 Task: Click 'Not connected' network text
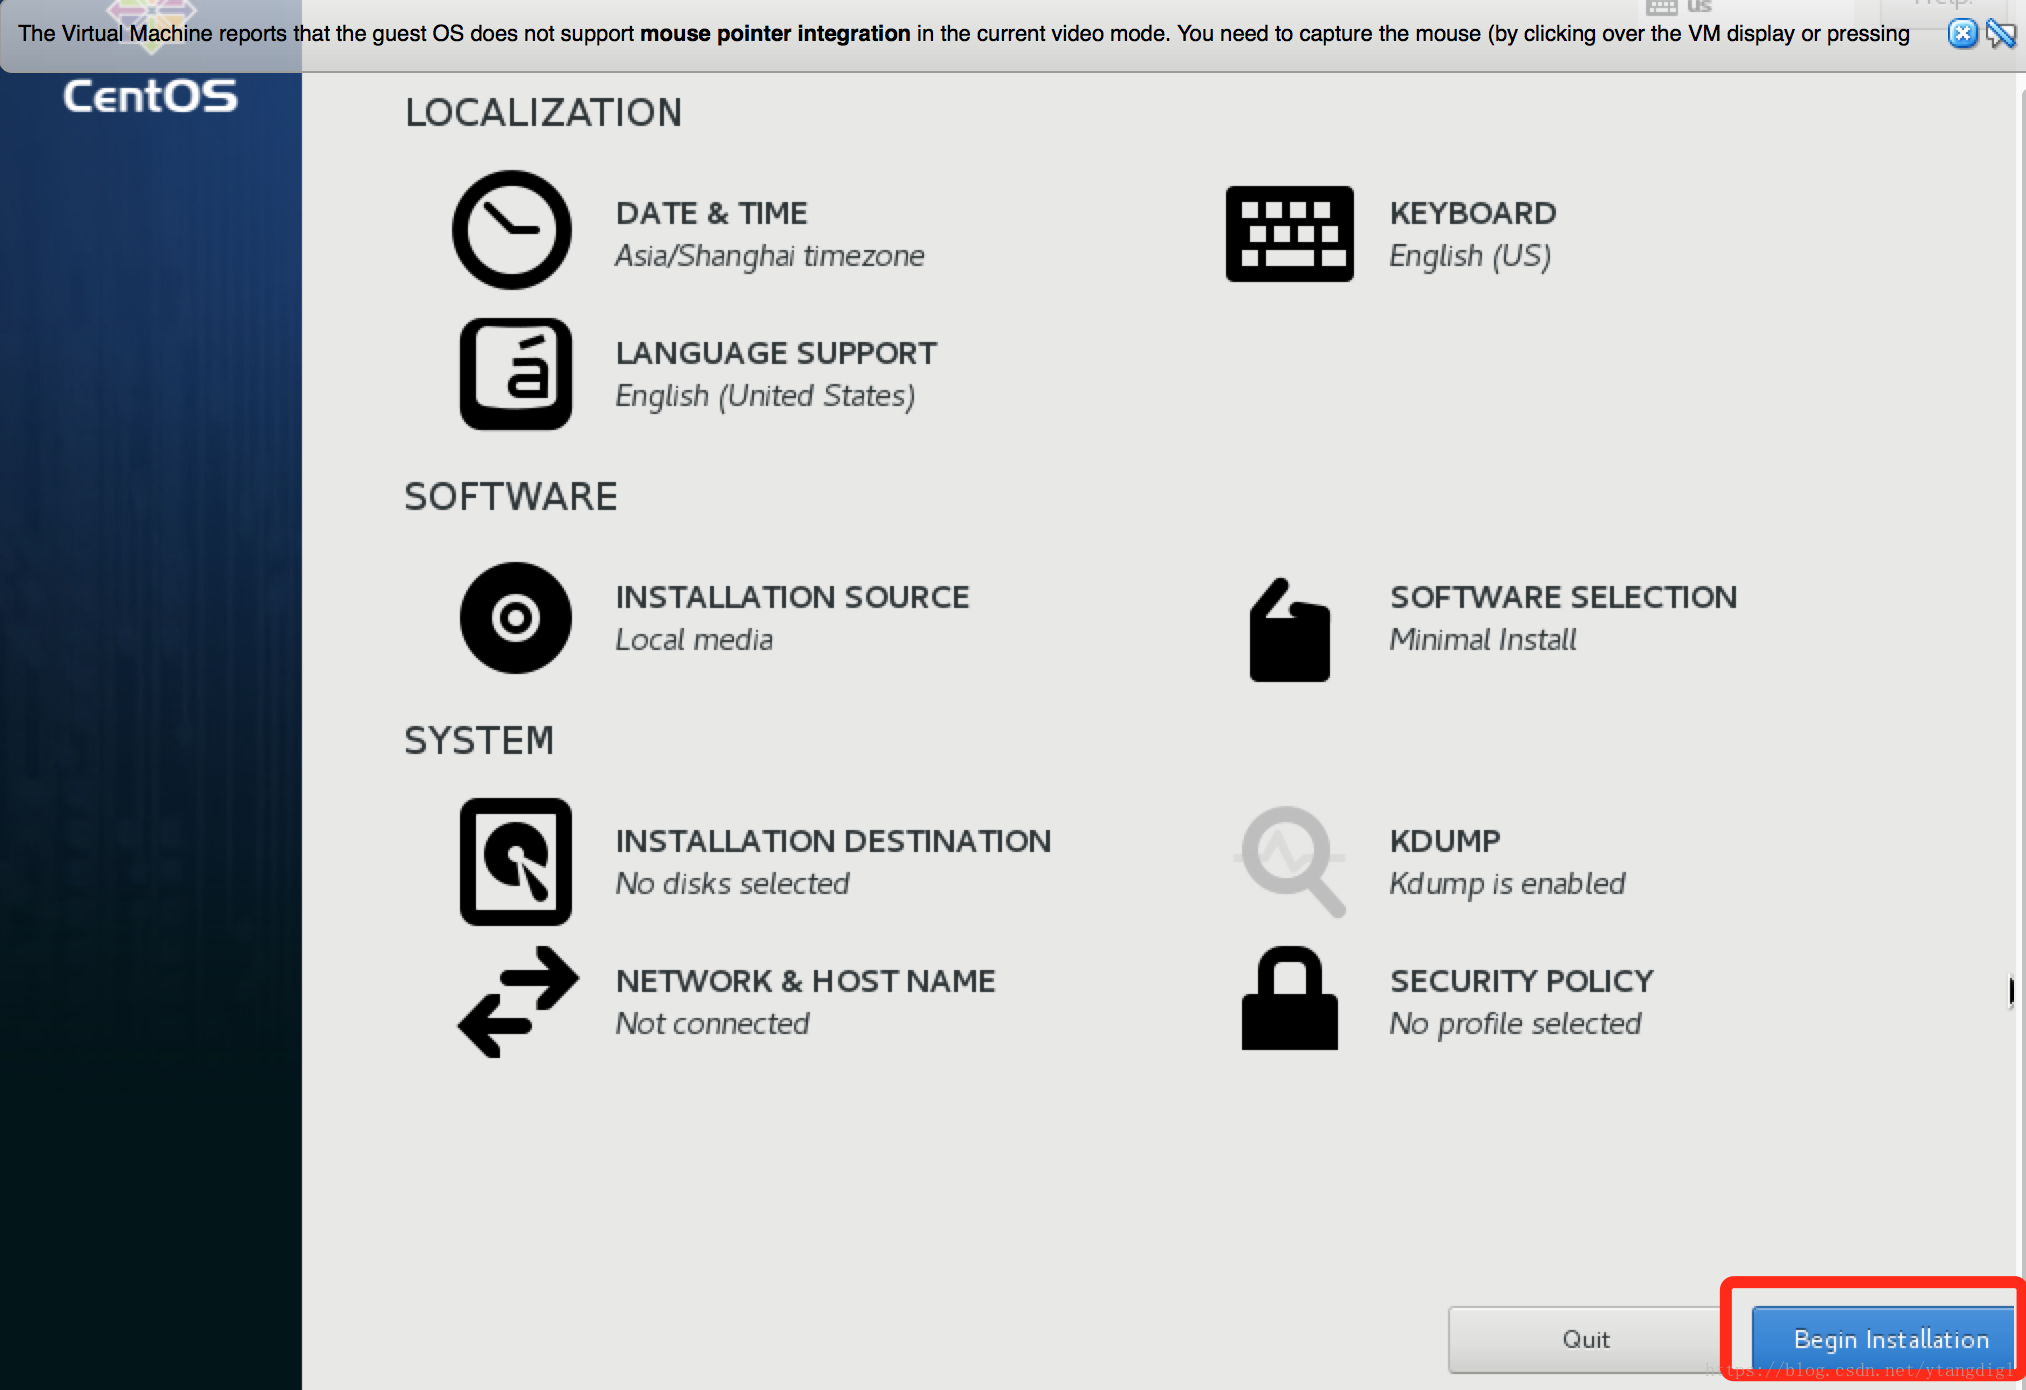(712, 1024)
